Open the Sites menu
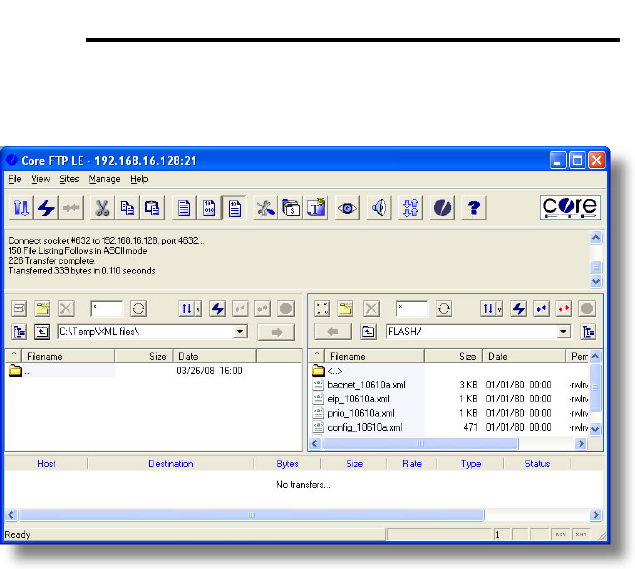The height and width of the screenshot is (569, 635). point(69,179)
